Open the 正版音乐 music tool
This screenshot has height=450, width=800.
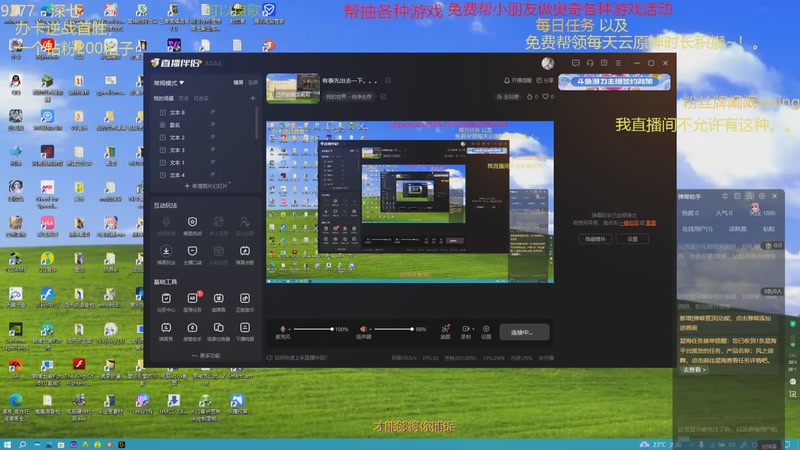click(245, 302)
